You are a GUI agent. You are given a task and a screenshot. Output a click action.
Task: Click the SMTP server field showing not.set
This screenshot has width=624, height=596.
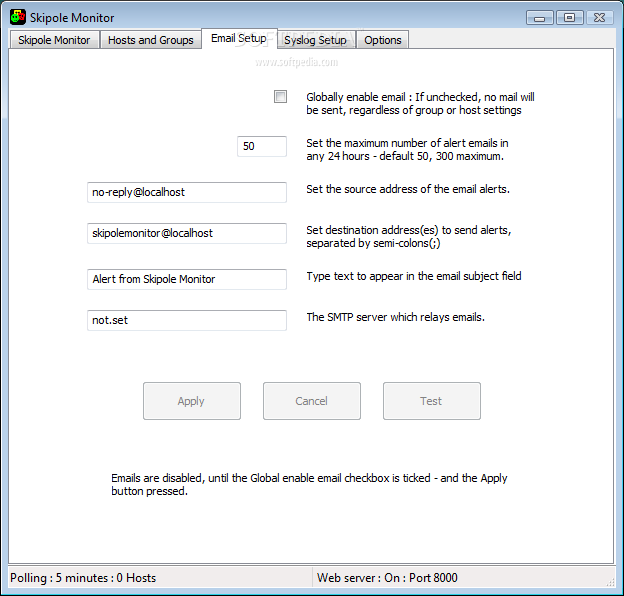(x=187, y=320)
